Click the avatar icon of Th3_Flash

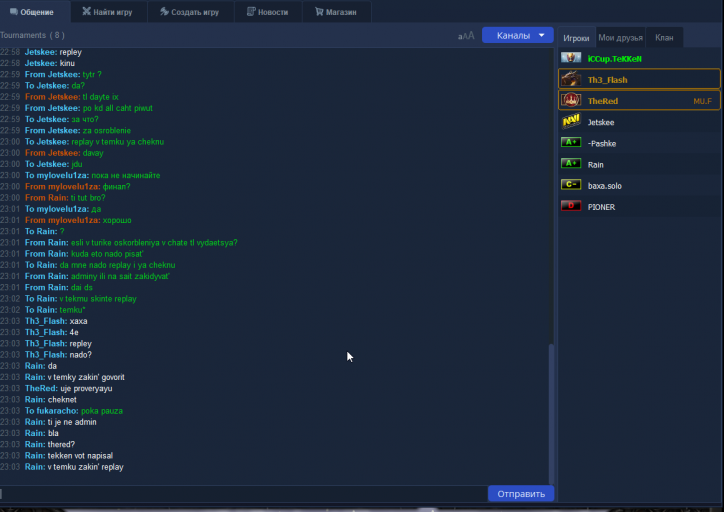click(571, 79)
